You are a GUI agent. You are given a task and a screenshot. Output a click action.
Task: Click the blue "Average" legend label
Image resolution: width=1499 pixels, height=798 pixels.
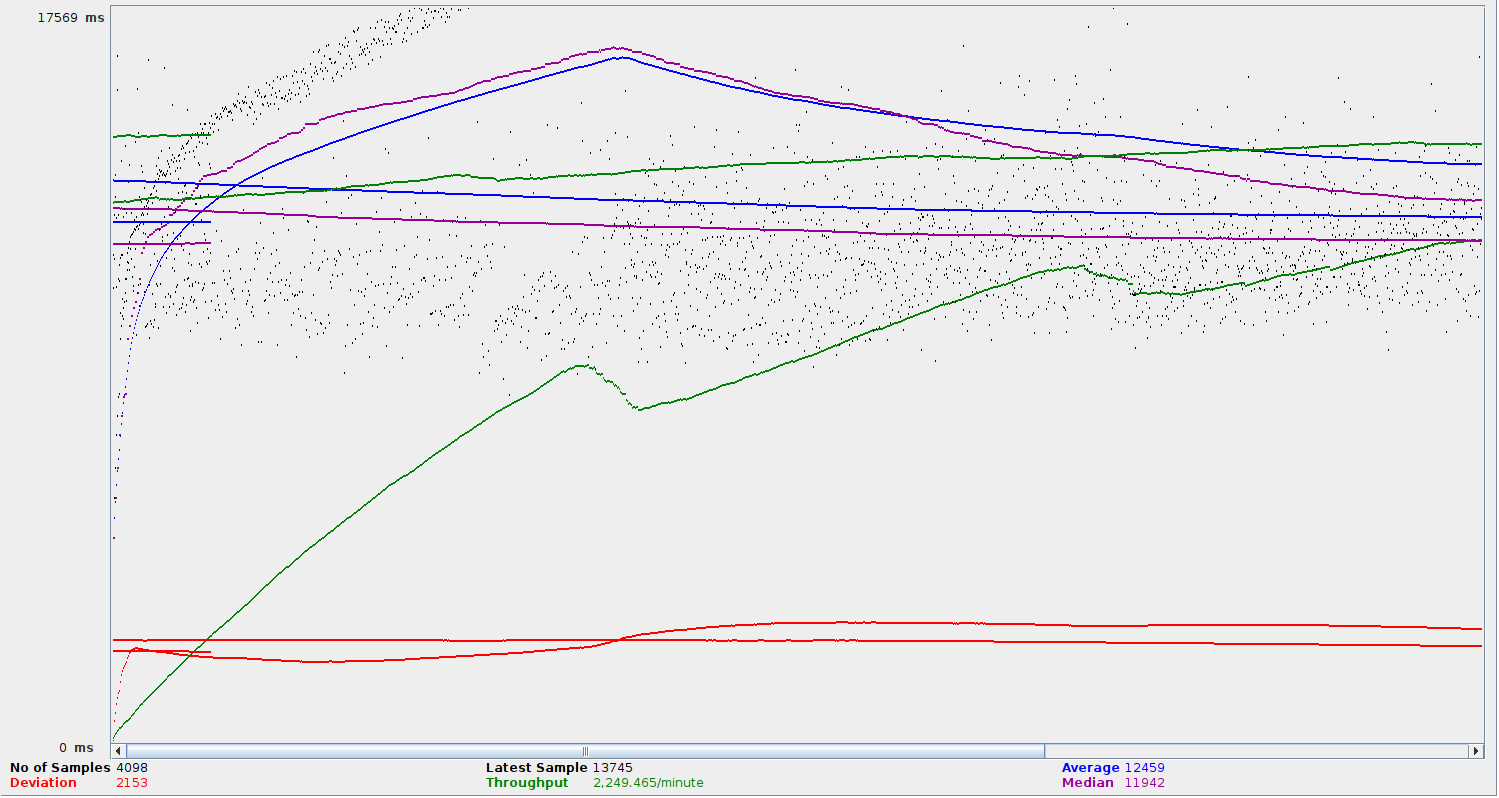(x=1090, y=768)
